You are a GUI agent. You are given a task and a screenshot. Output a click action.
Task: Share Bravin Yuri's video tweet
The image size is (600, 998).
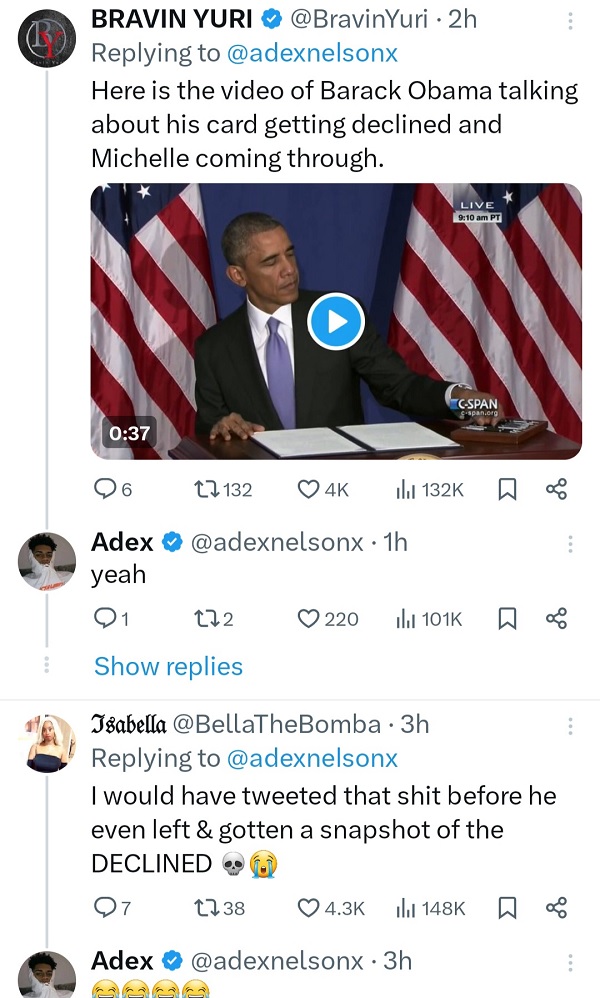coord(557,489)
